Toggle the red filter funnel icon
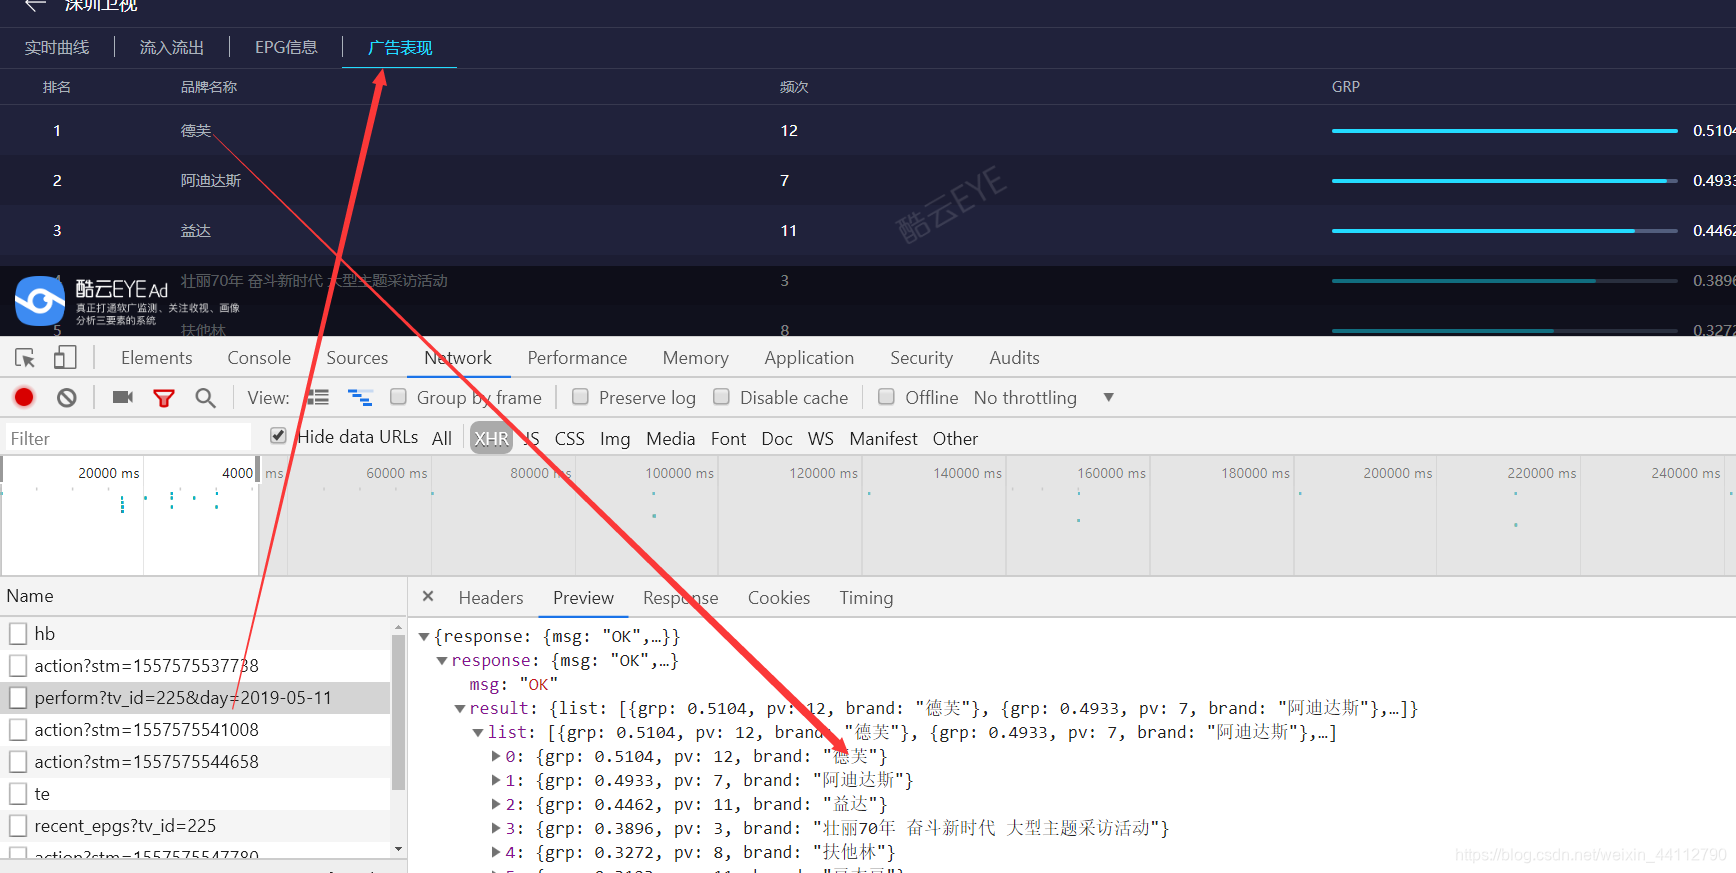 pos(164,398)
